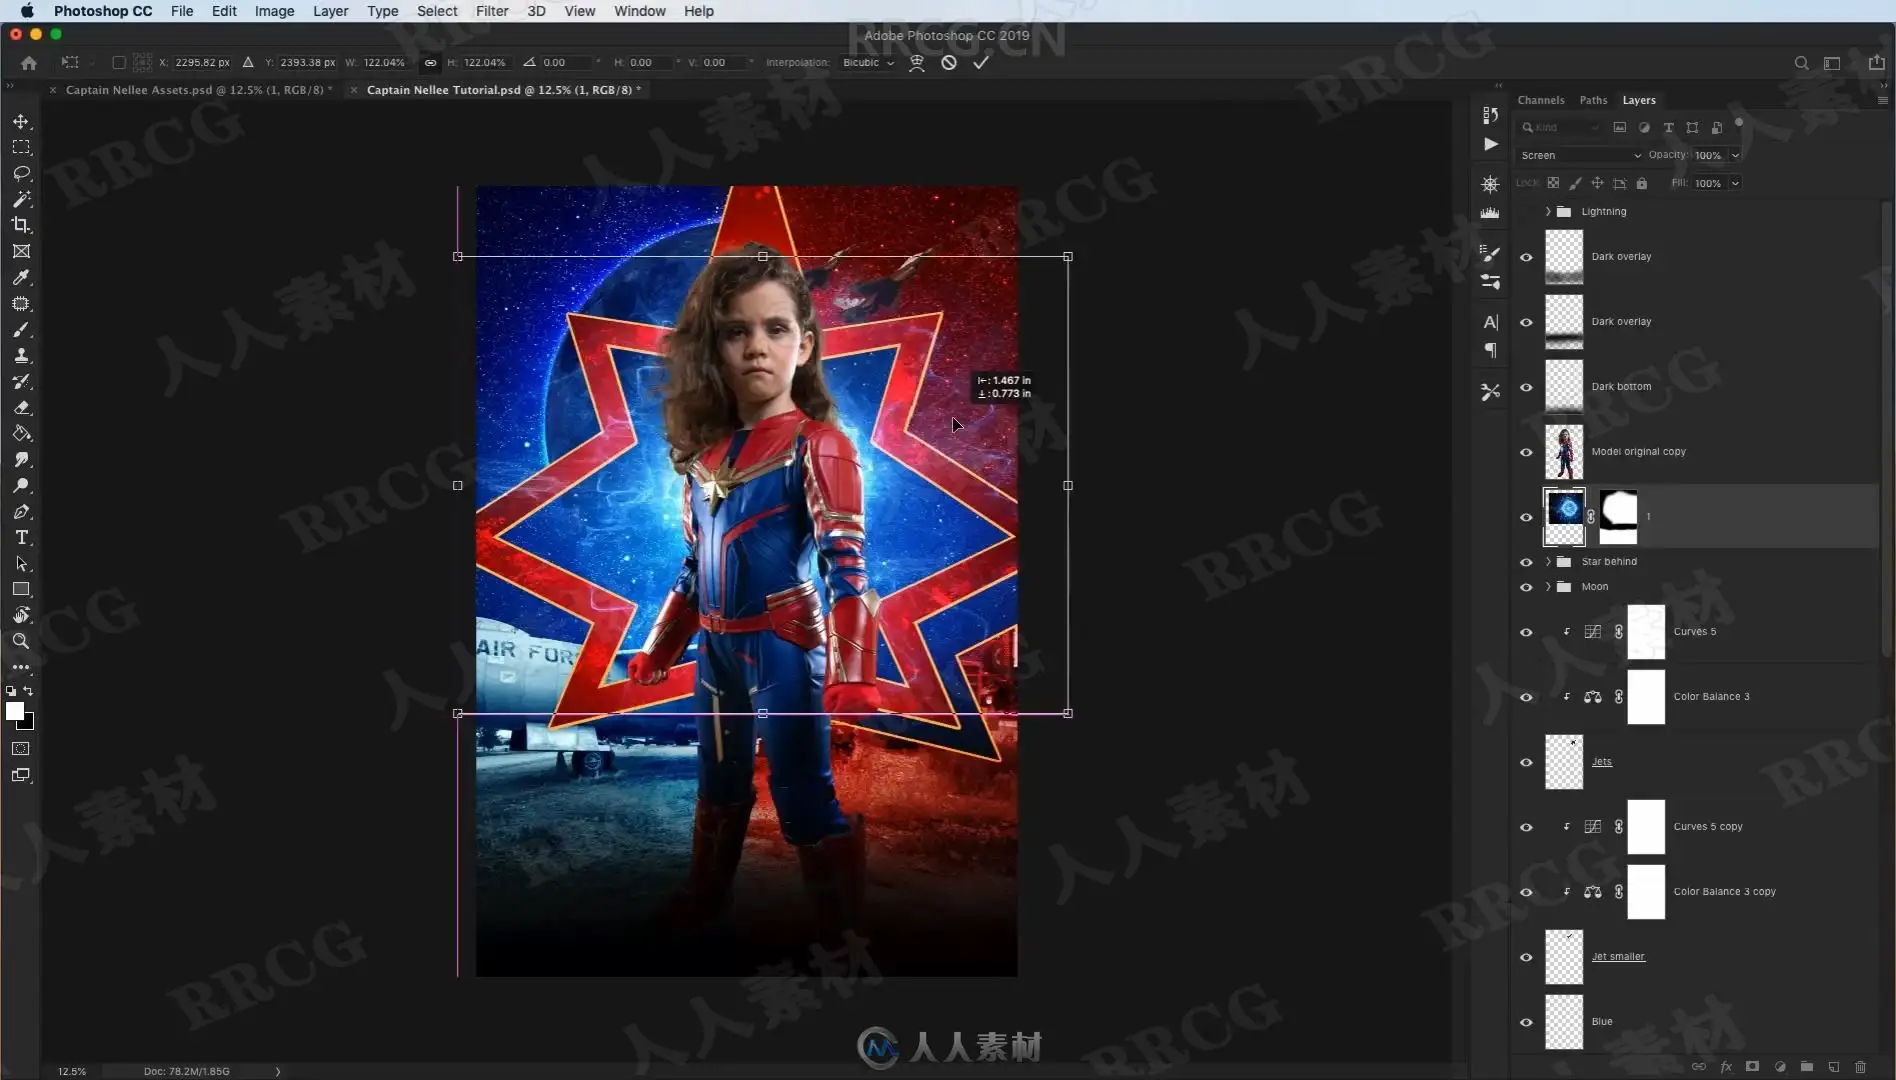Toggle the layer filter on/off switch
This screenshot has width=1896, height=1080.
[1739, 124]
